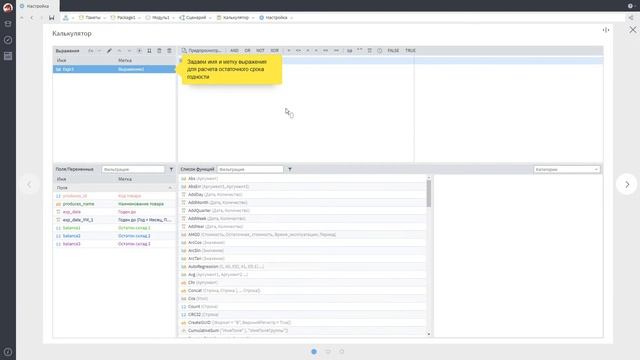Screen dimensions: 640x360
Task: Insert the quotes operator icon
Action: [x=360, y=50]
